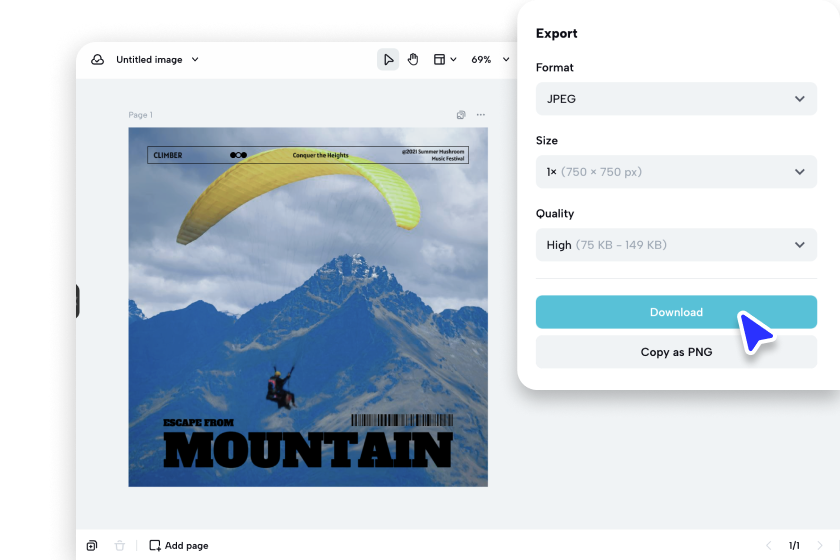The width and height of the screenshot is (840, 560).
Task: Click the Add page button
Action: (179, 546)
